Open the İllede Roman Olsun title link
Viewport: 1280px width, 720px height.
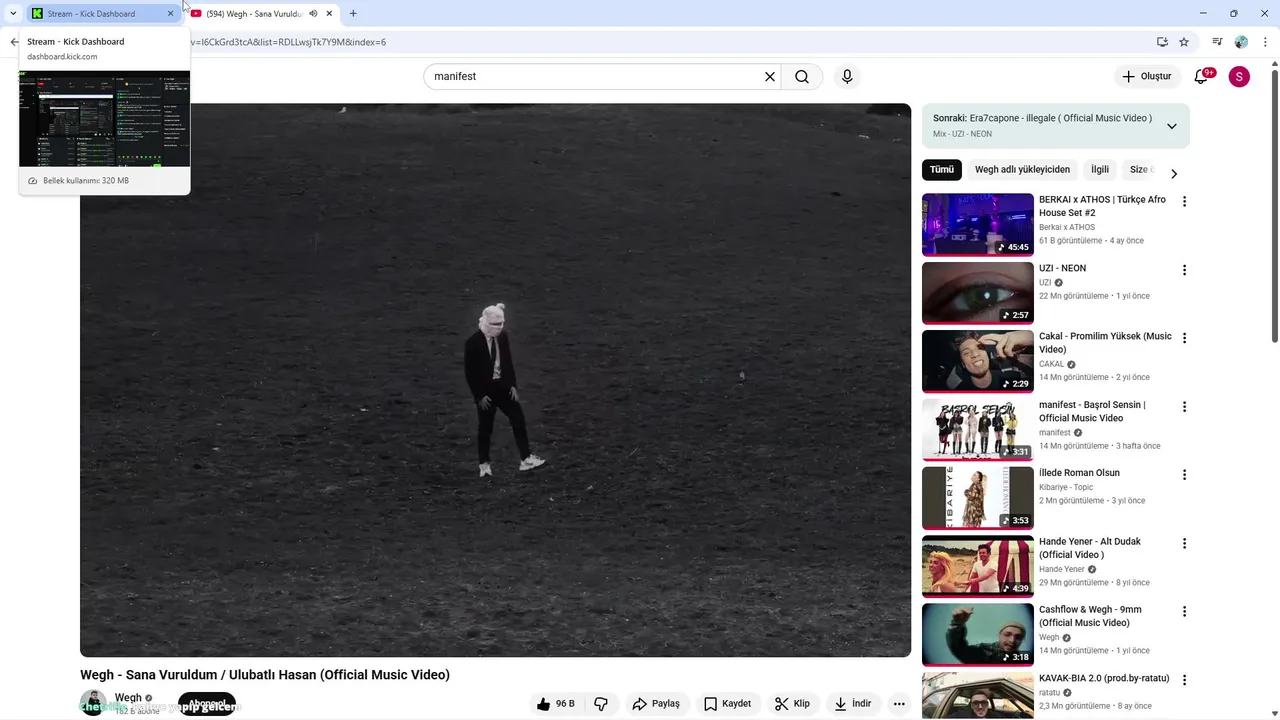pyautogui.click(x=1079, y=473)
